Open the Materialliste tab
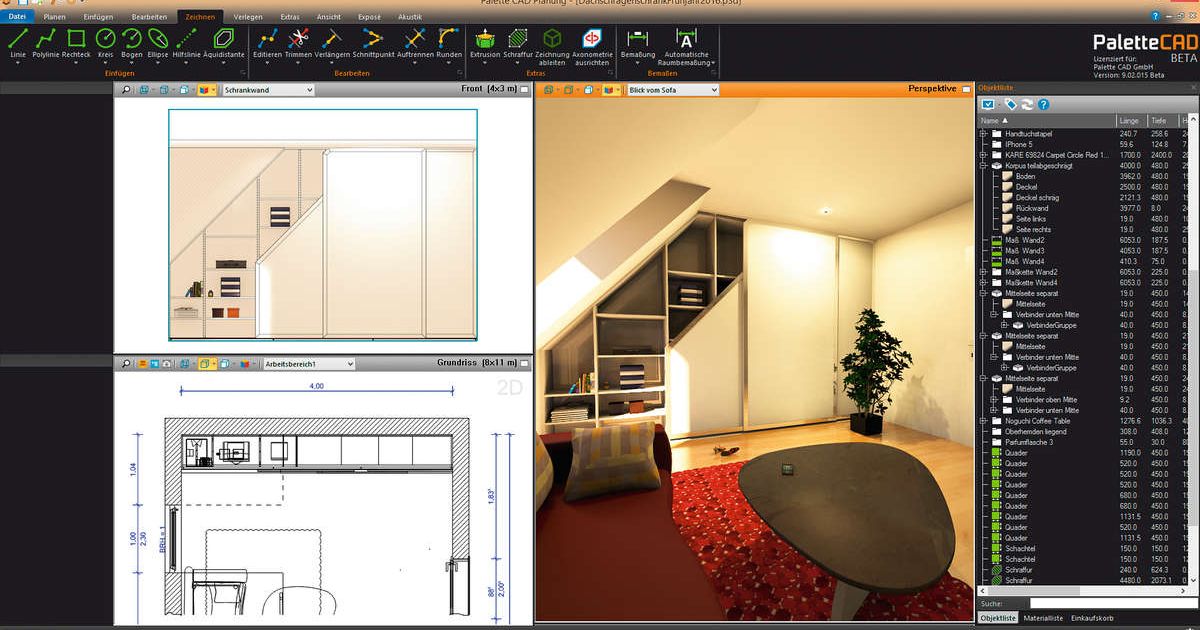The image size is (1200, 630). [x=1043, y=619]
